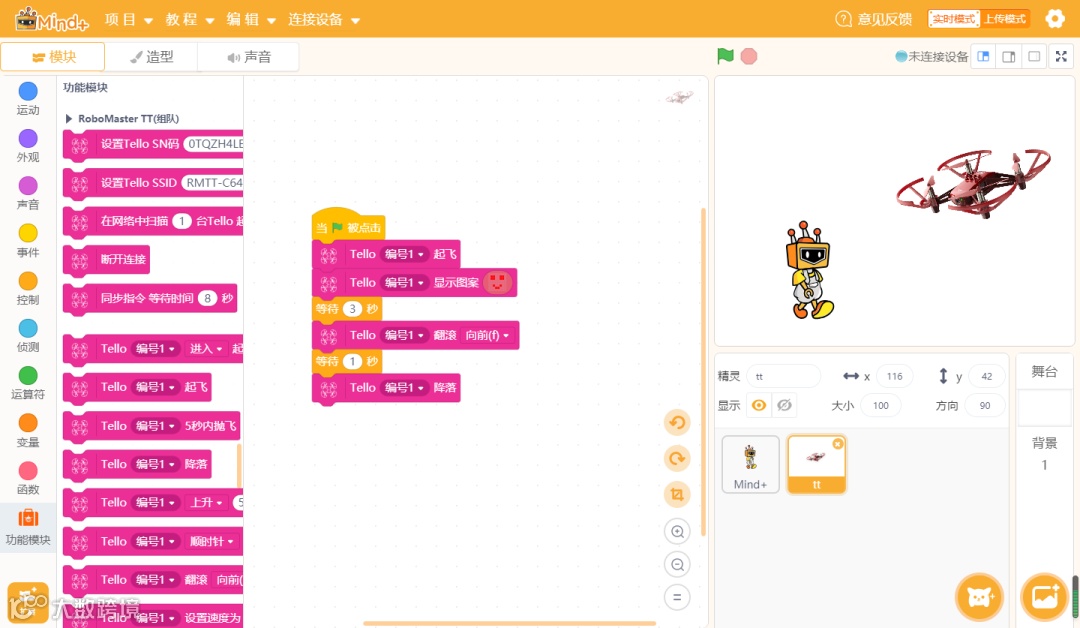
Task: Edit the y coordinate field 42
Action: point(986,376)
